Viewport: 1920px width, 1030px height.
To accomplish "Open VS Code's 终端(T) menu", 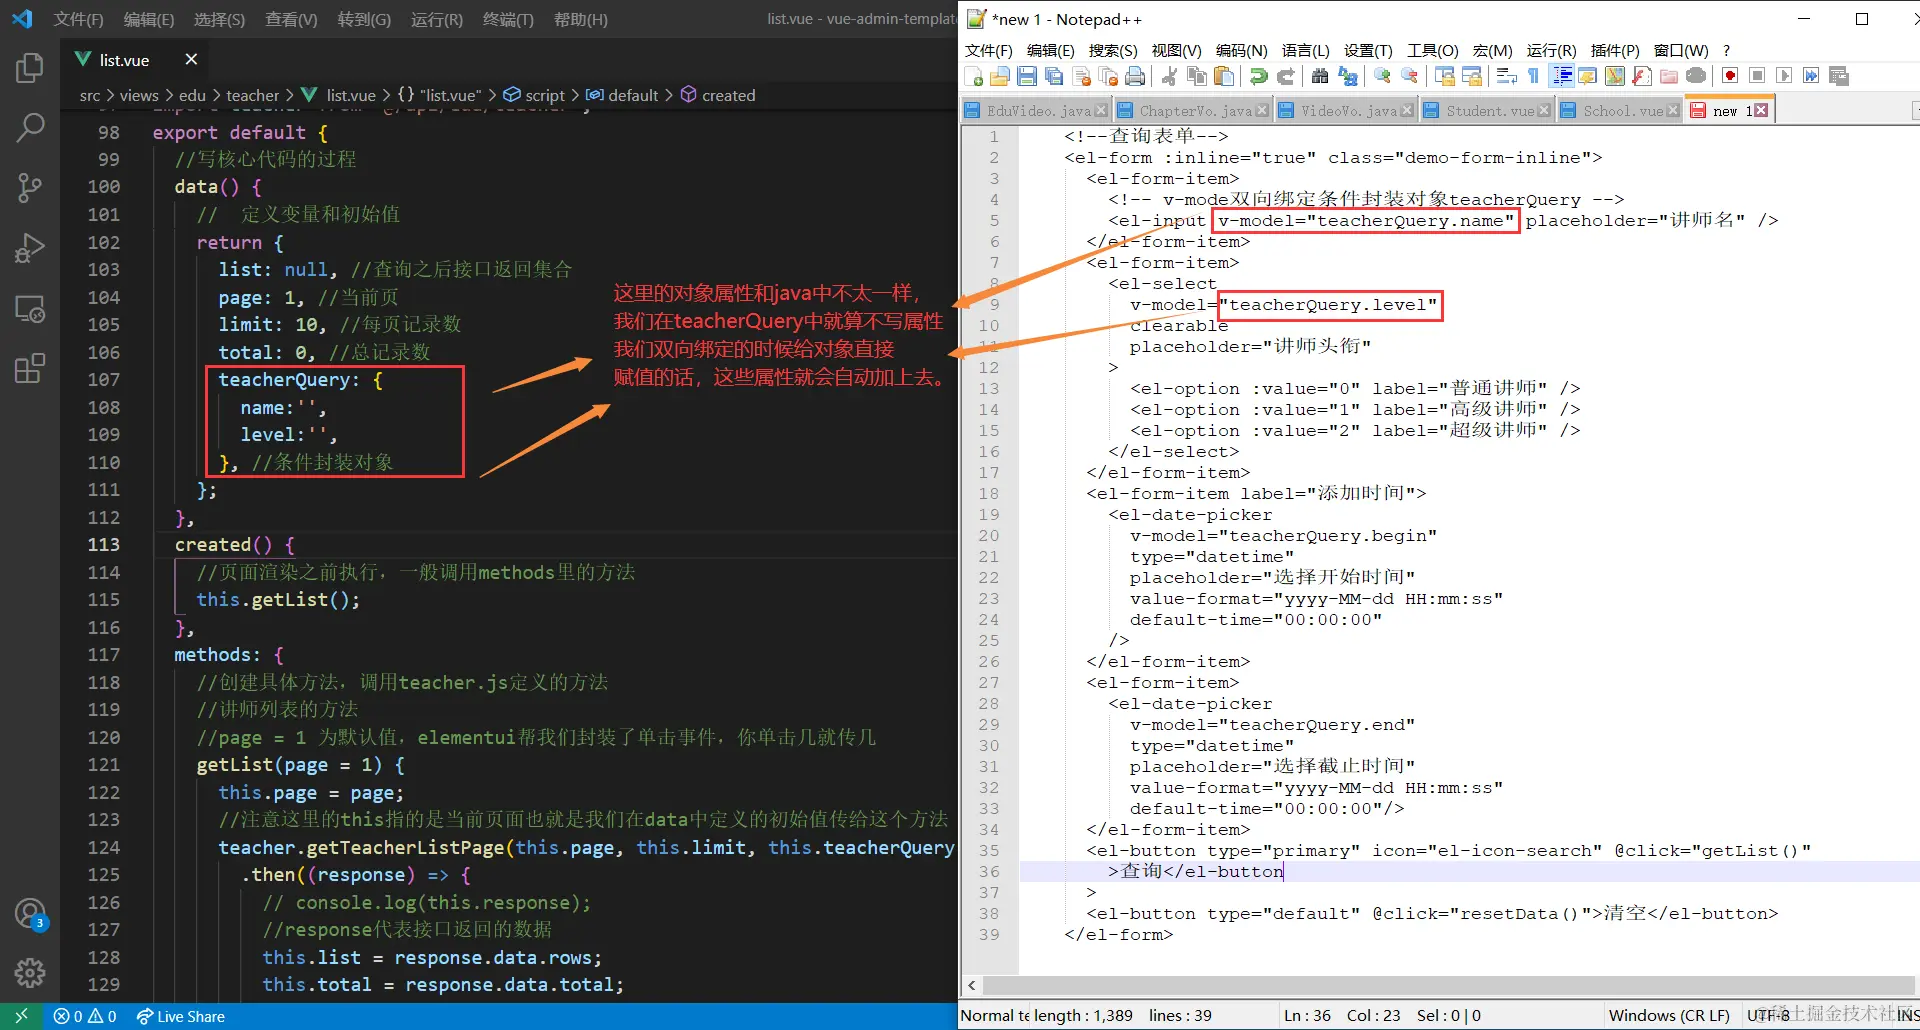I will (508, 19).
